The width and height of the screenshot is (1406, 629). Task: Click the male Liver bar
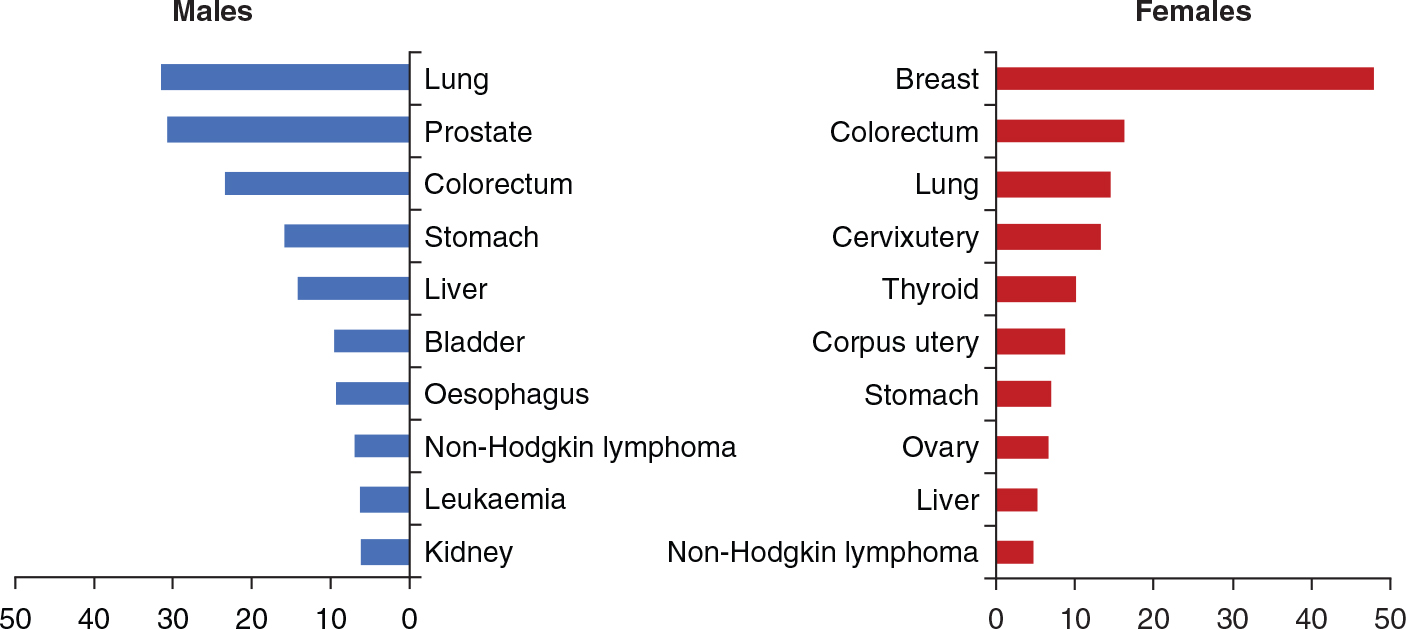pyautogui.click(x=353, y=289)
